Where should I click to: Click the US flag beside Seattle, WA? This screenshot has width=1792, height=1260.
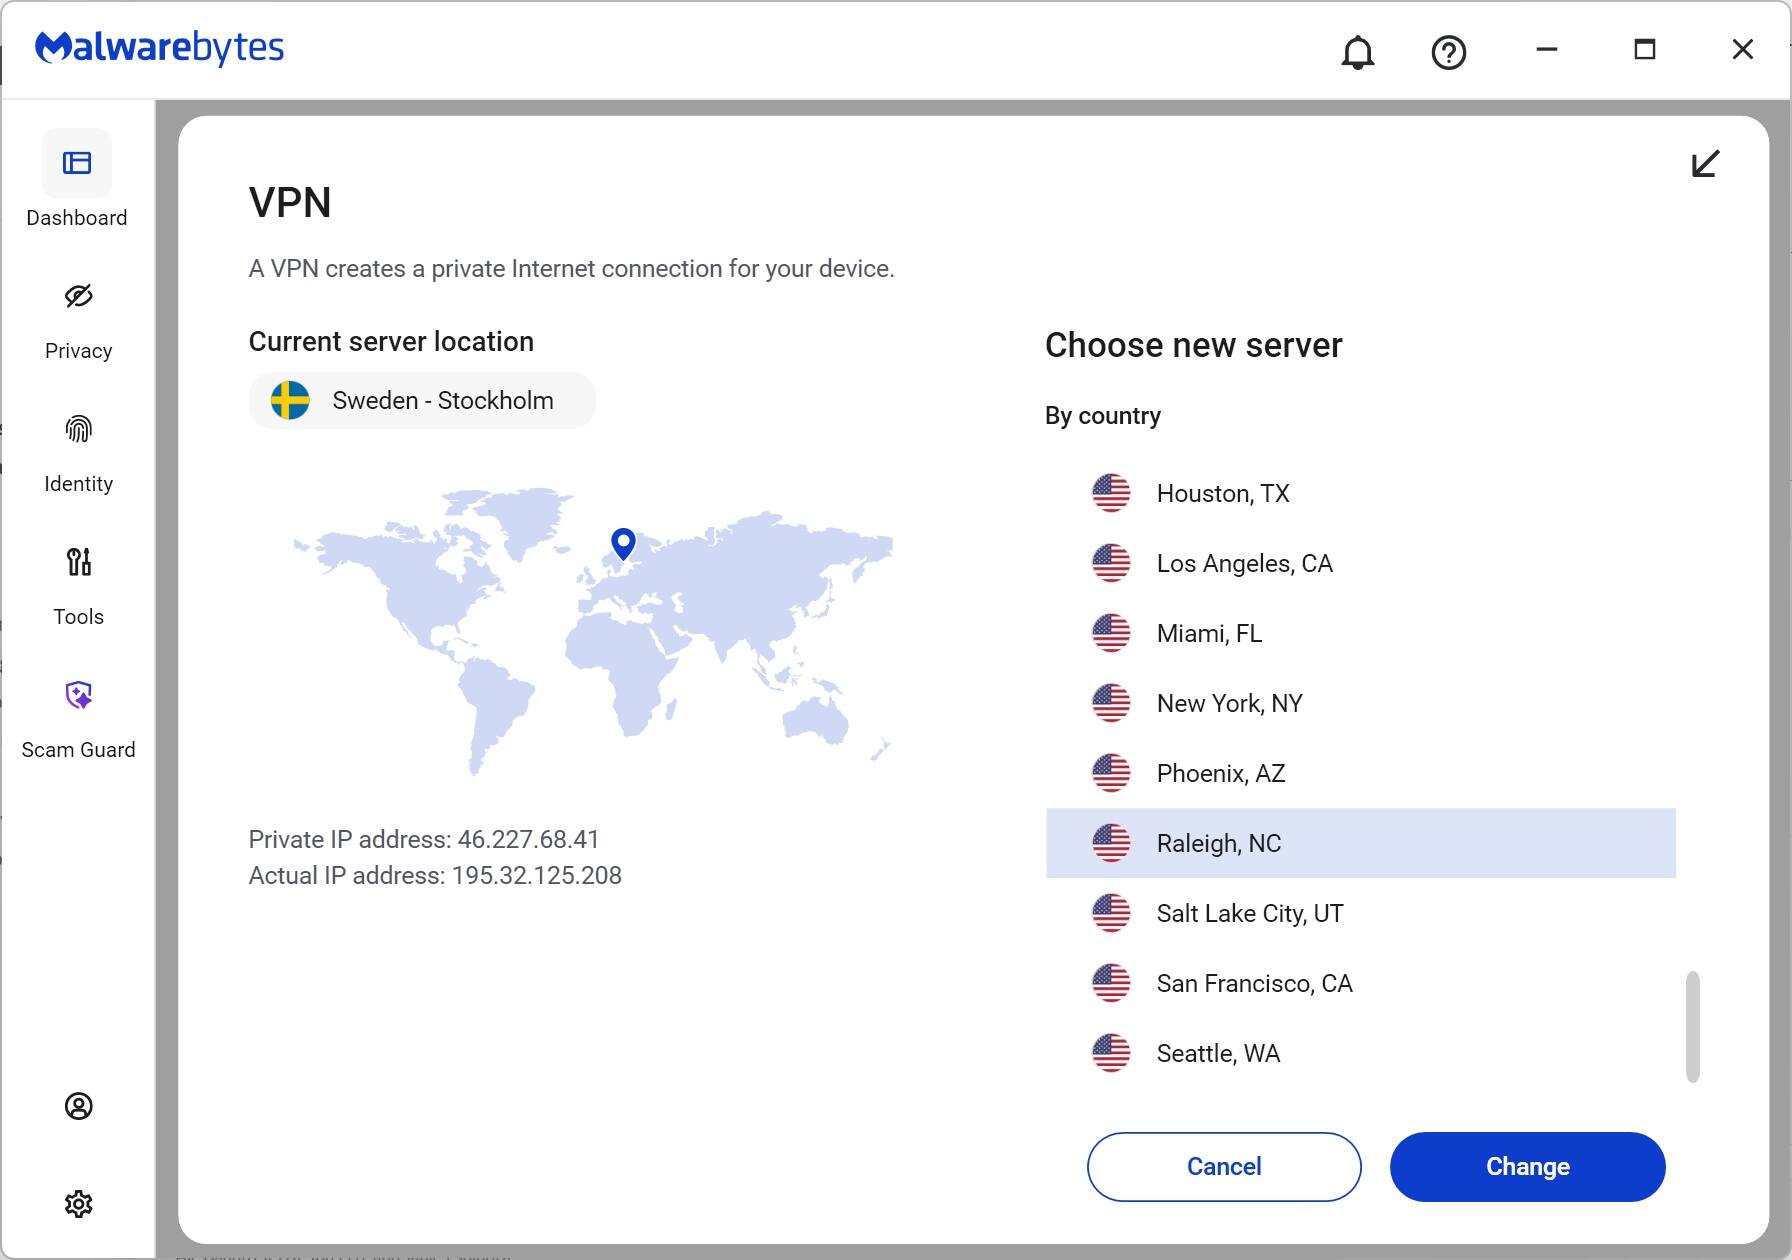pyautogui.click(x=1111, y=1053)
